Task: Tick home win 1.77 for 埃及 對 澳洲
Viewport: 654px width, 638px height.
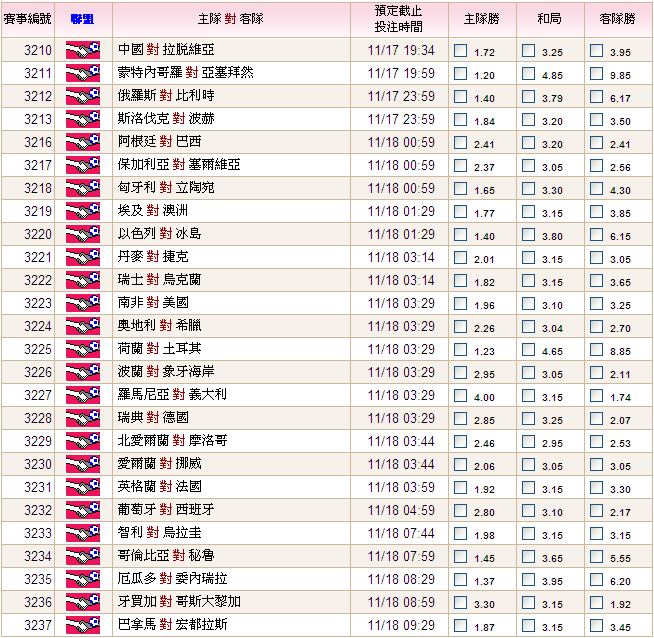Action: tap(460, 211)
